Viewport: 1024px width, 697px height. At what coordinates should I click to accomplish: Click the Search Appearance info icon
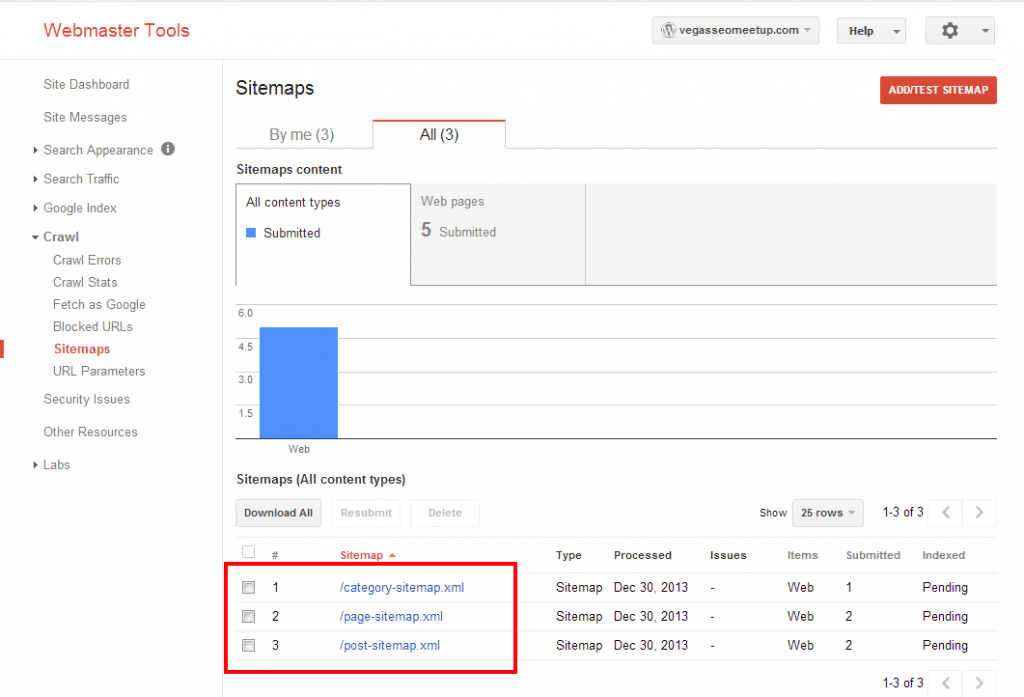pyautogui.click(x=168, y=149)
